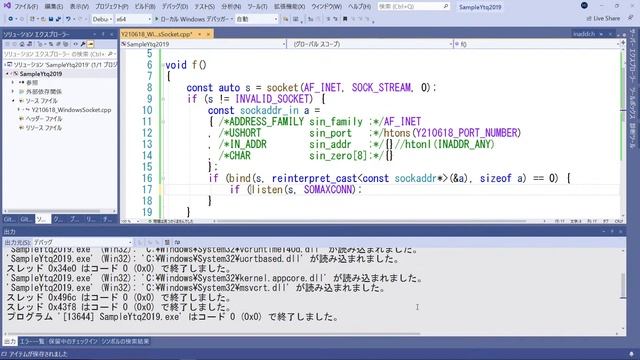Expand the 参照 node
This screenshot has height=360, width=640.
click(13, 83)
